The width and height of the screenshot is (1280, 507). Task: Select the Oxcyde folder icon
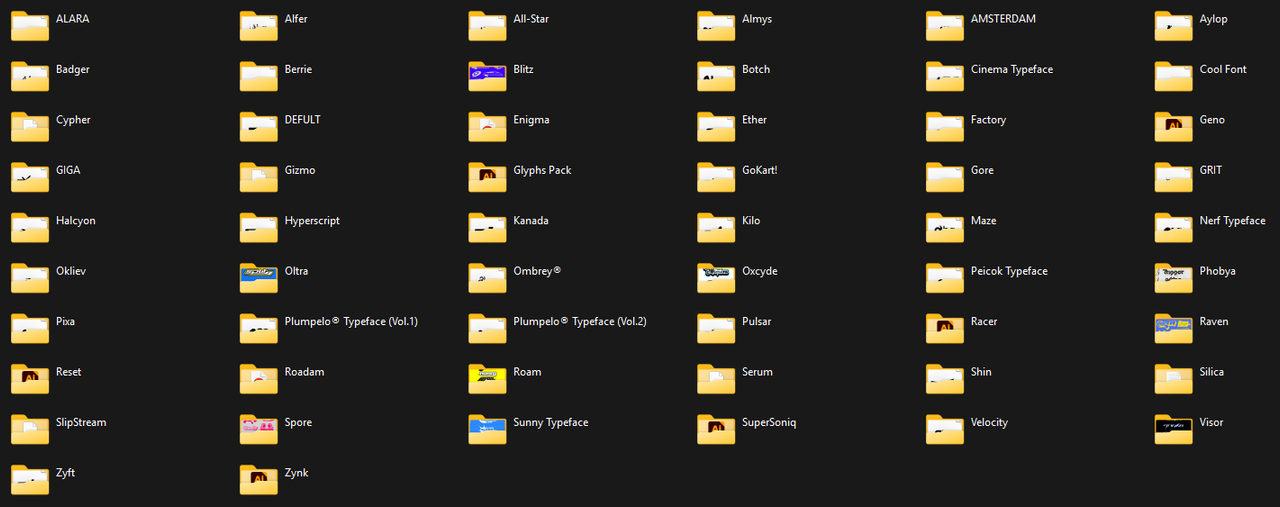(716, 278)
